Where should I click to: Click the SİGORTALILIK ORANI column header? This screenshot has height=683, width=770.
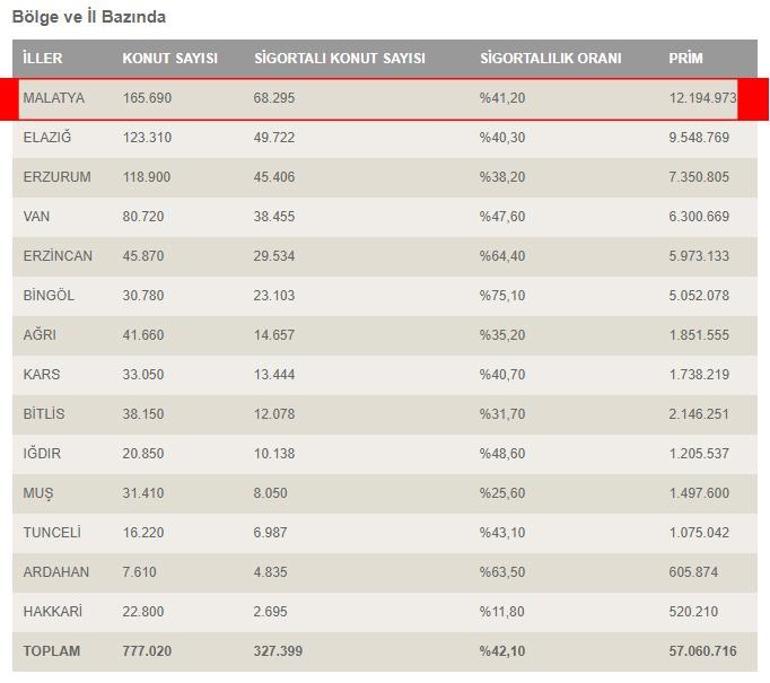tap(550, 58)
